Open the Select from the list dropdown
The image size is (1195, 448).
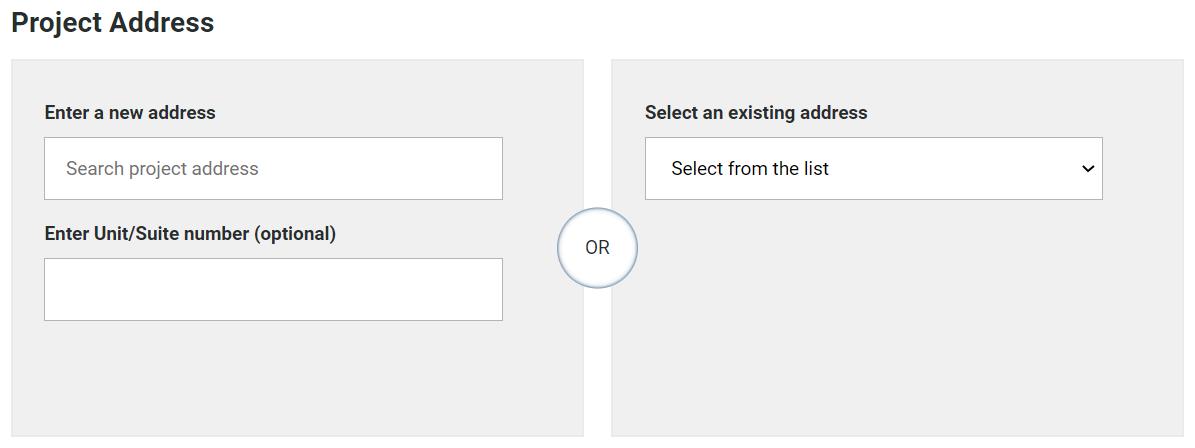(x=873, y=169)
